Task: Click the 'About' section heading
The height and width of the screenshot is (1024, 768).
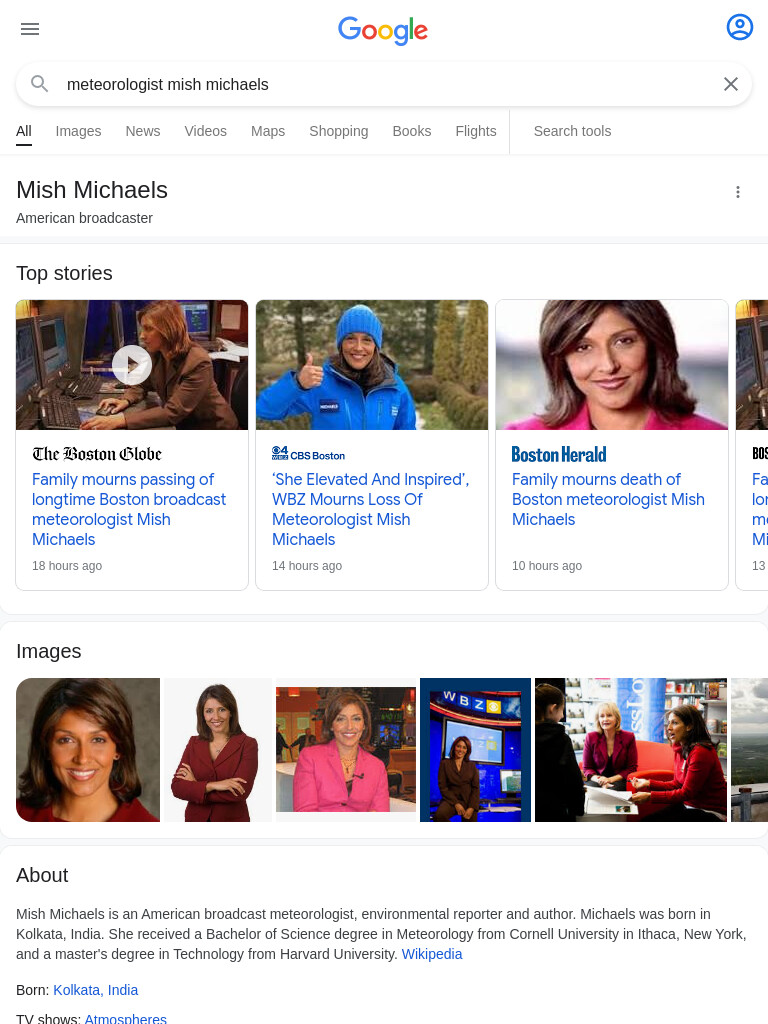Action: 42,875
